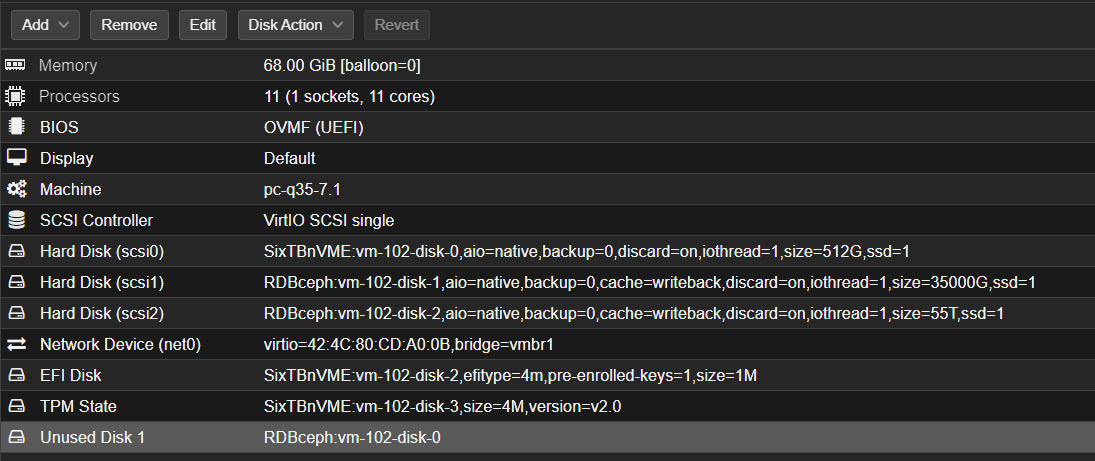This screenshot has height=461, width=1095.
Task: Click the Processors CPU chip icon
Action: point(15,96)
